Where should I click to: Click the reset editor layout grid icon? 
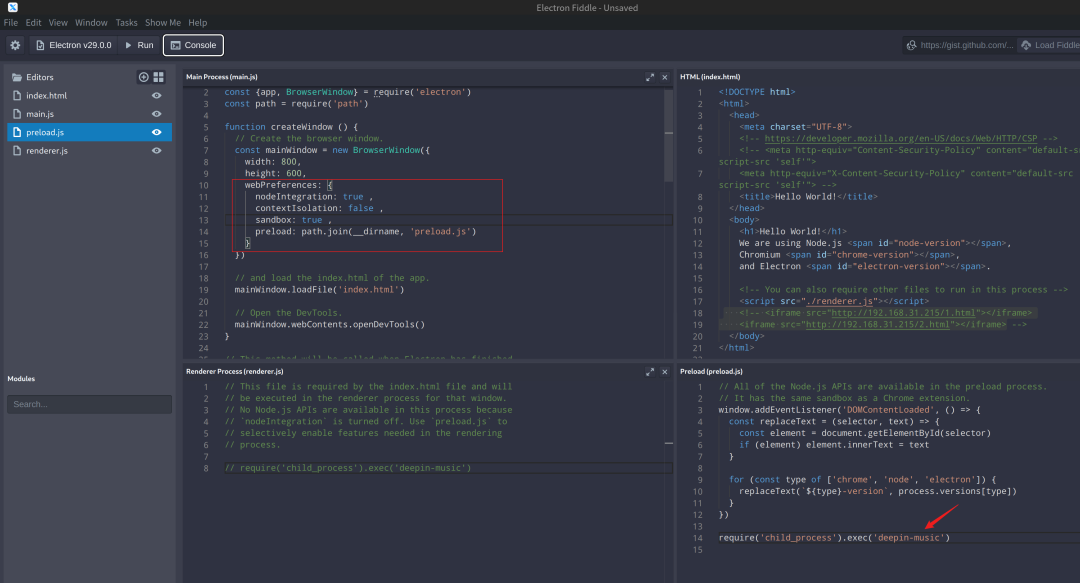click(158, 77)
